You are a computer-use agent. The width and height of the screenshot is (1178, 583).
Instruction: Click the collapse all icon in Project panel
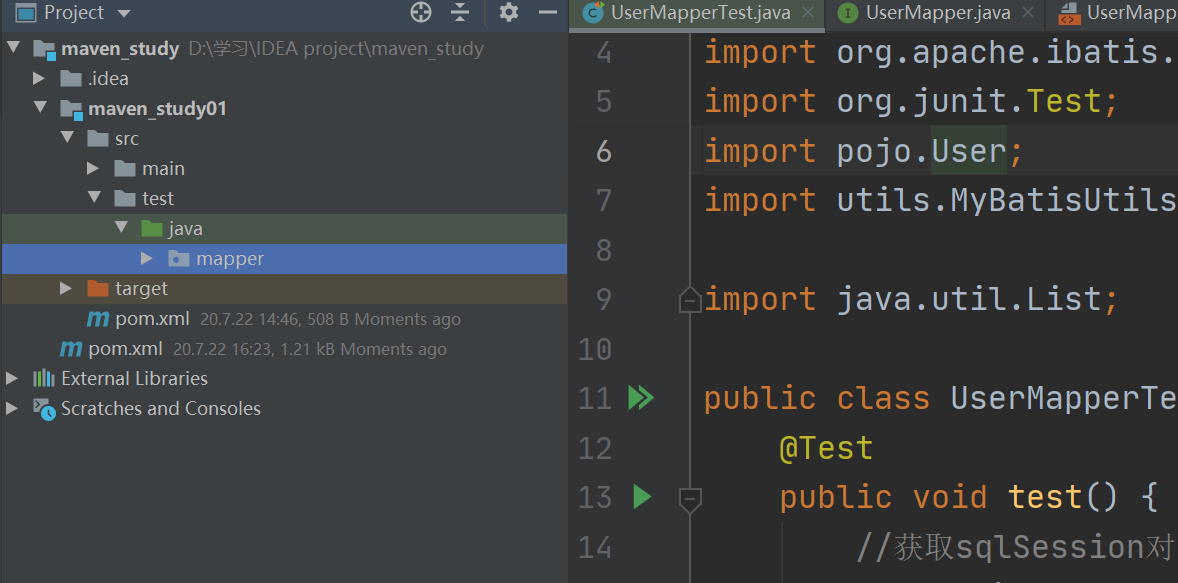tap(460, 12)
